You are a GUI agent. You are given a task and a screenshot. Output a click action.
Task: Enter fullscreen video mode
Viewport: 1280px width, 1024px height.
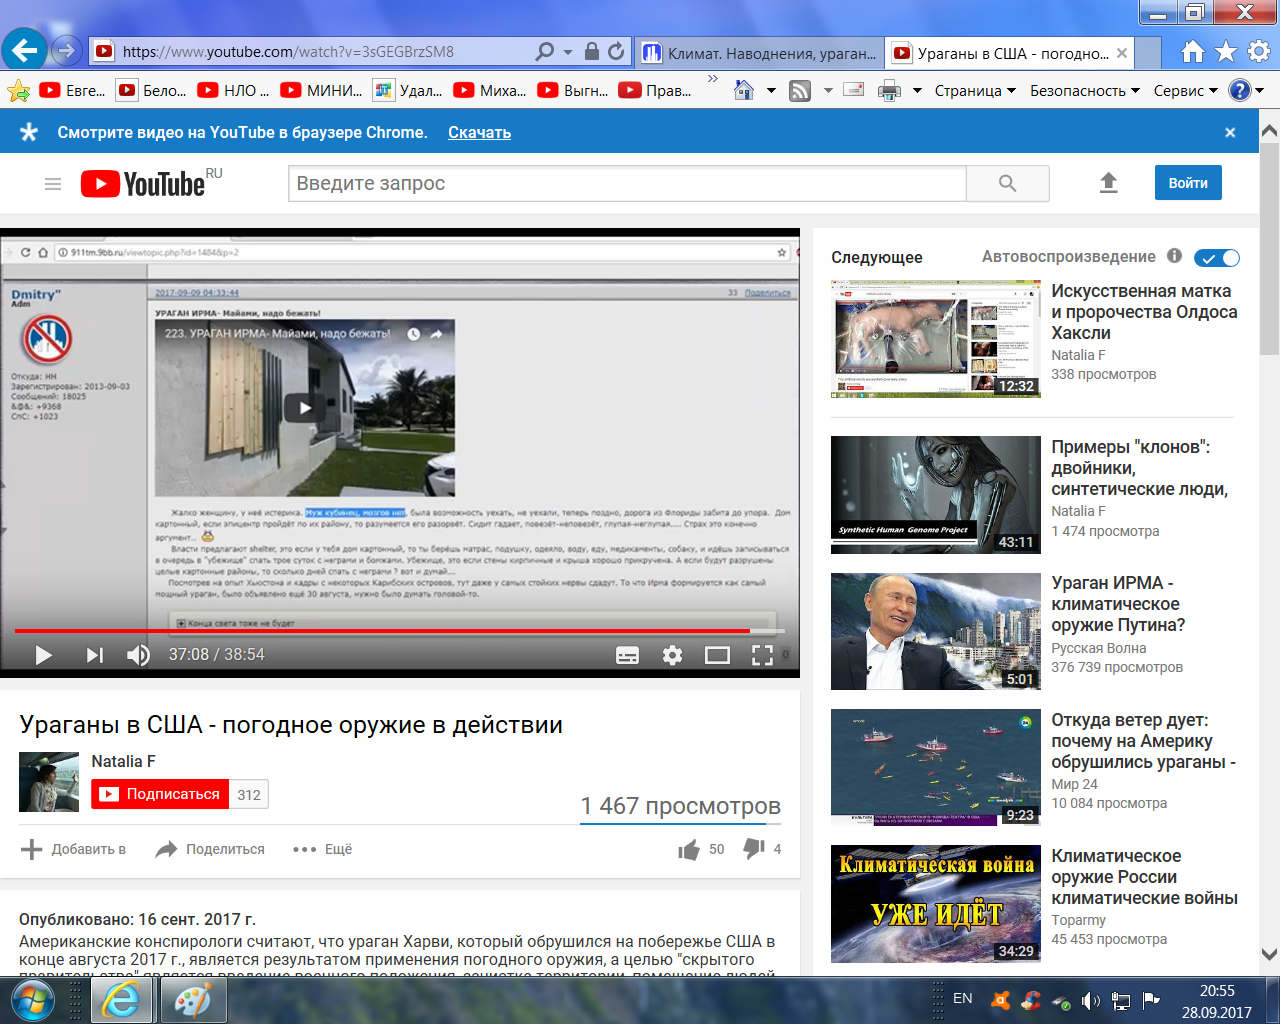click(763, 655)
